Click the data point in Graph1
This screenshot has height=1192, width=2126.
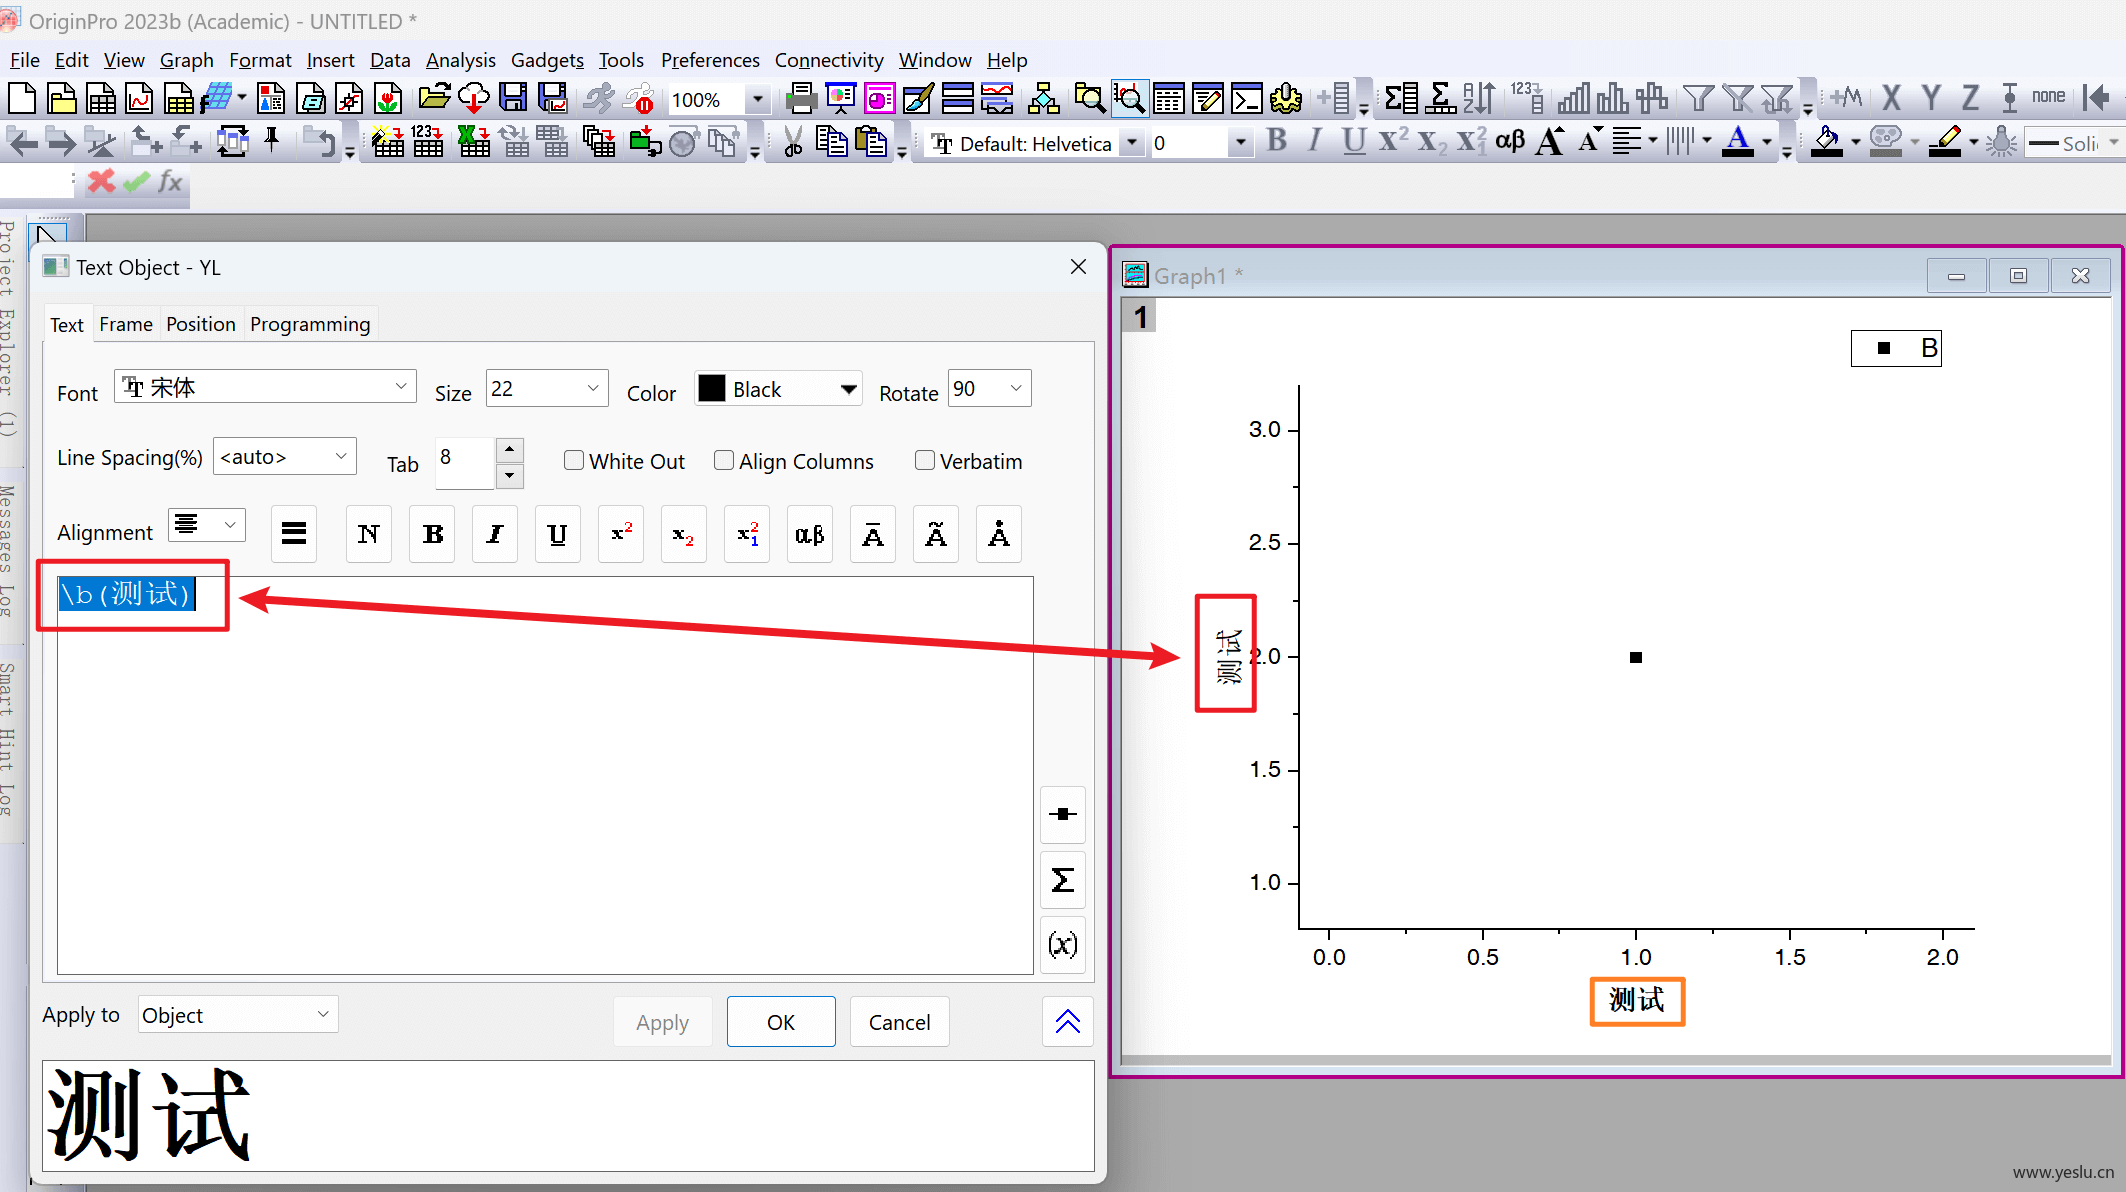(1636, 657)
